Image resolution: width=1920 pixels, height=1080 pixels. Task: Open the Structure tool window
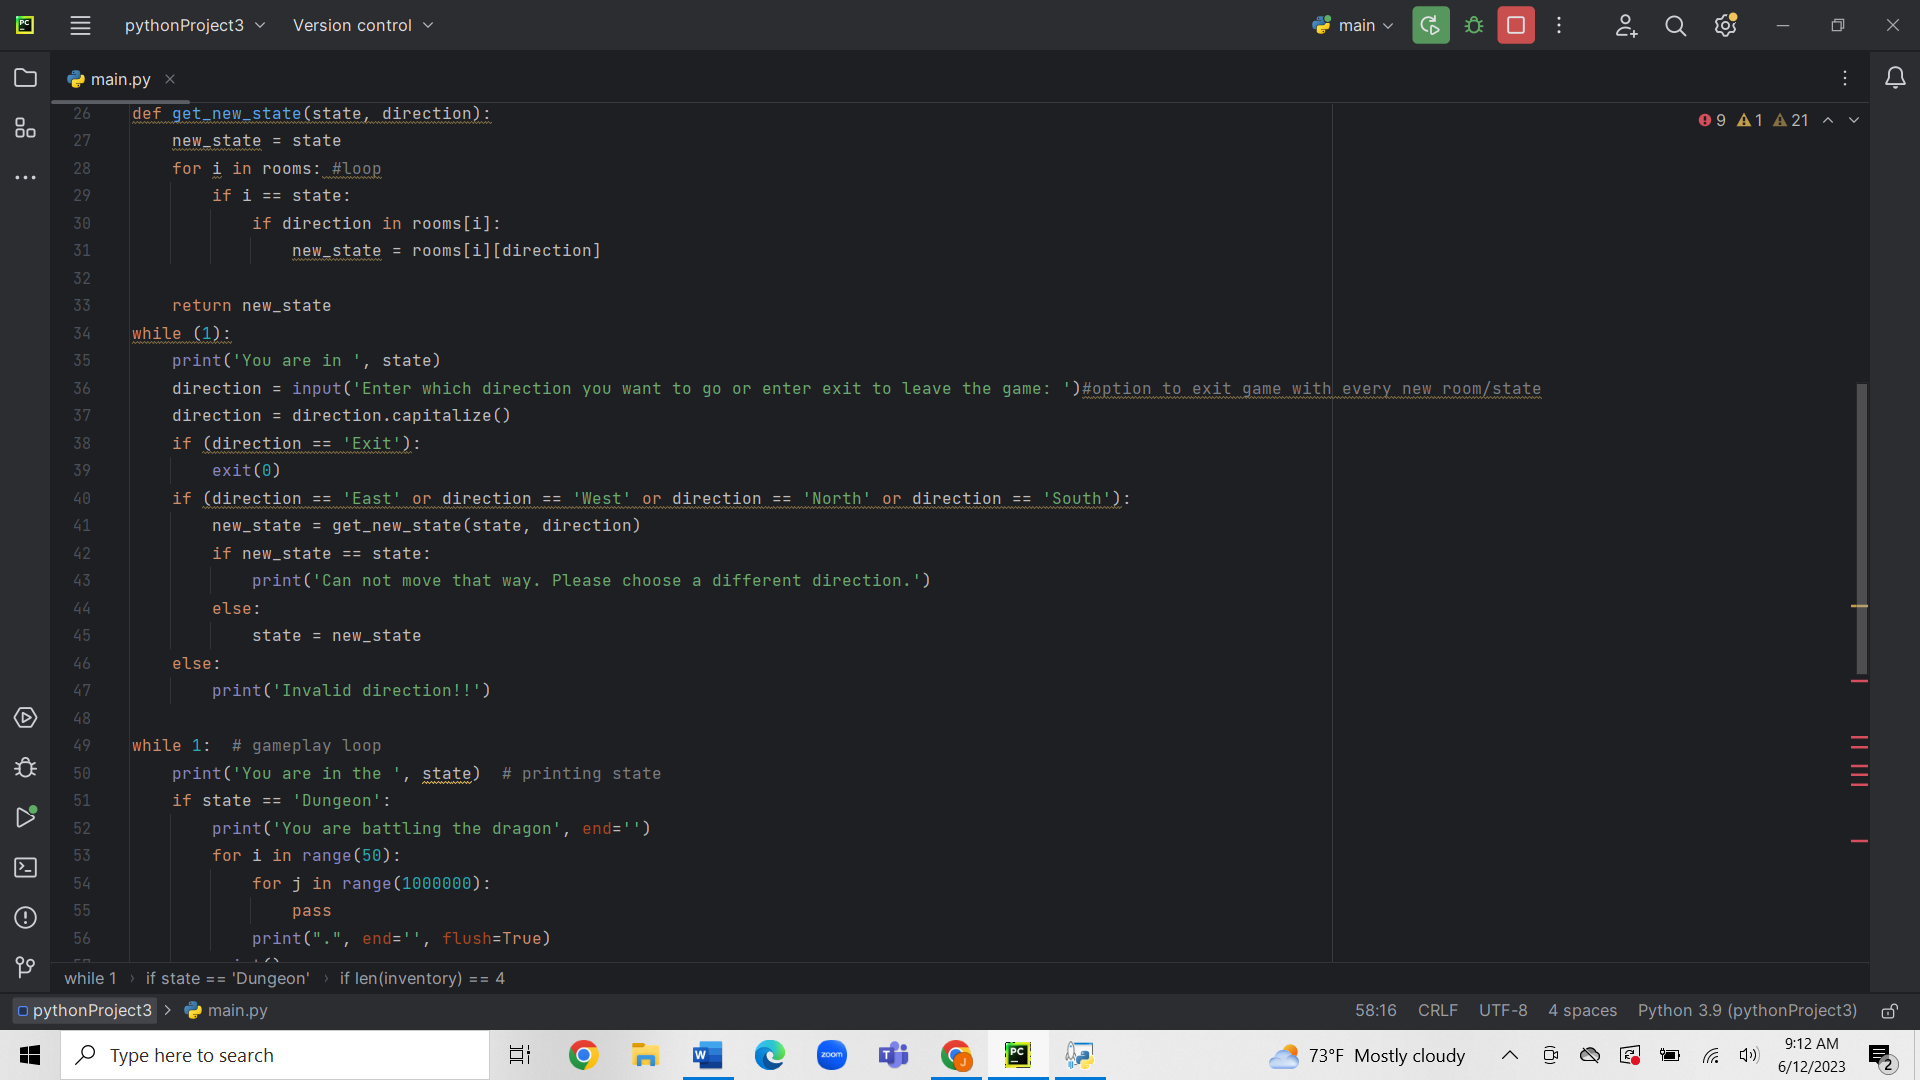[x=25, y=128]
